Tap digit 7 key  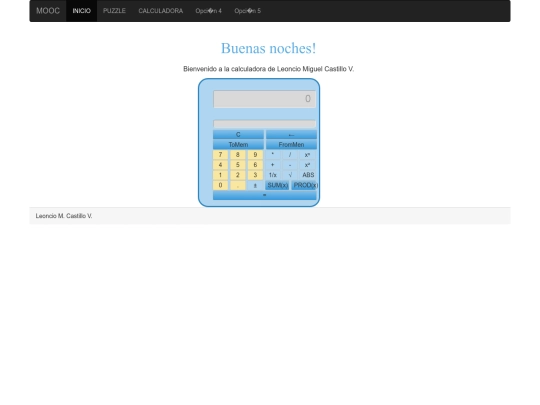220,155
